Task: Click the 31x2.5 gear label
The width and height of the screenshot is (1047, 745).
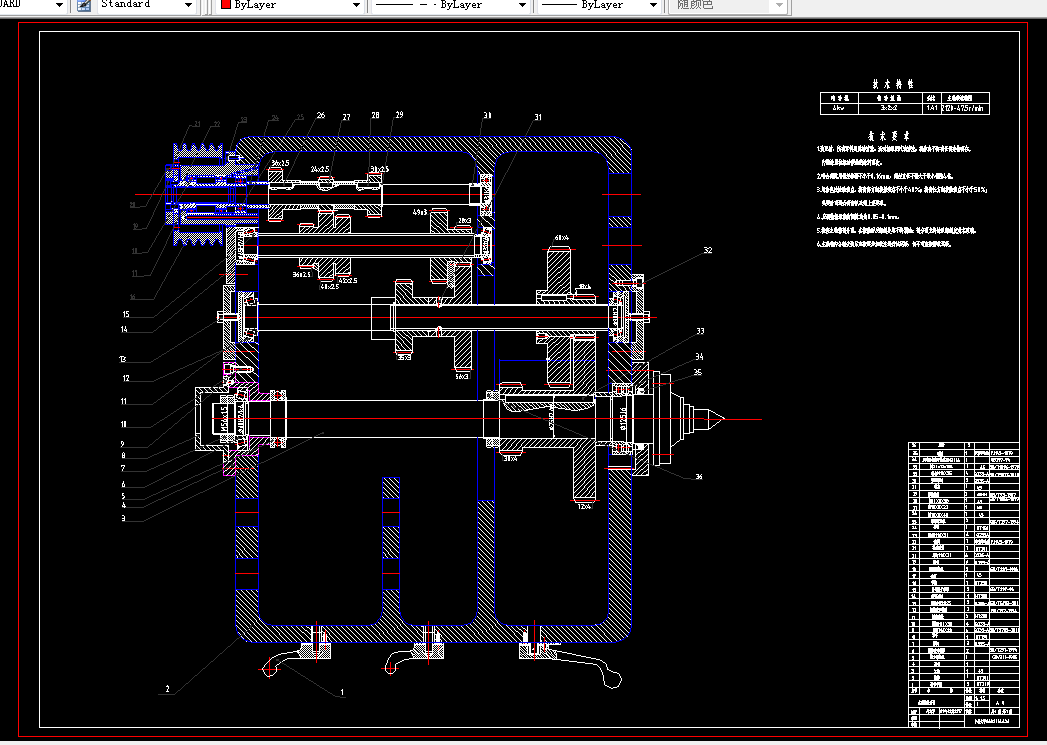Action: 379,170
